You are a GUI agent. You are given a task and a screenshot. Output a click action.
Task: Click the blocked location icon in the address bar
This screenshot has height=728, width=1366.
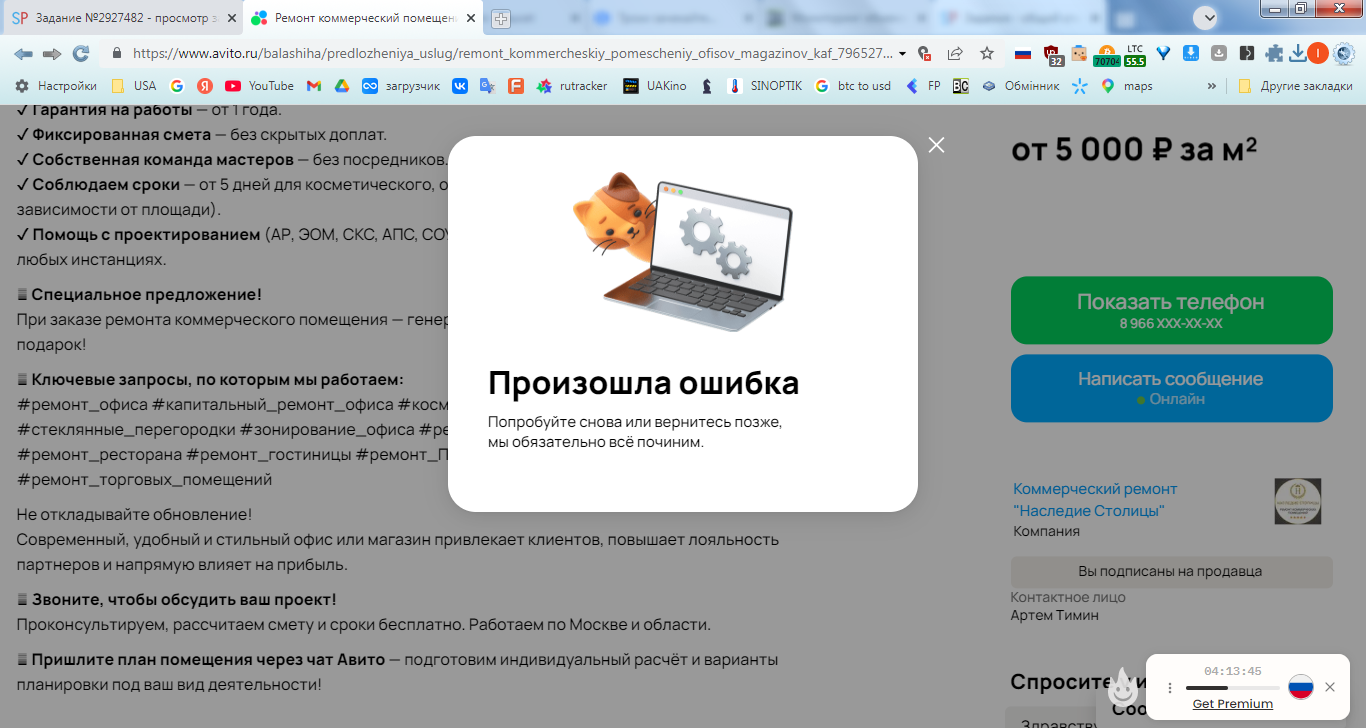point(925,53)
